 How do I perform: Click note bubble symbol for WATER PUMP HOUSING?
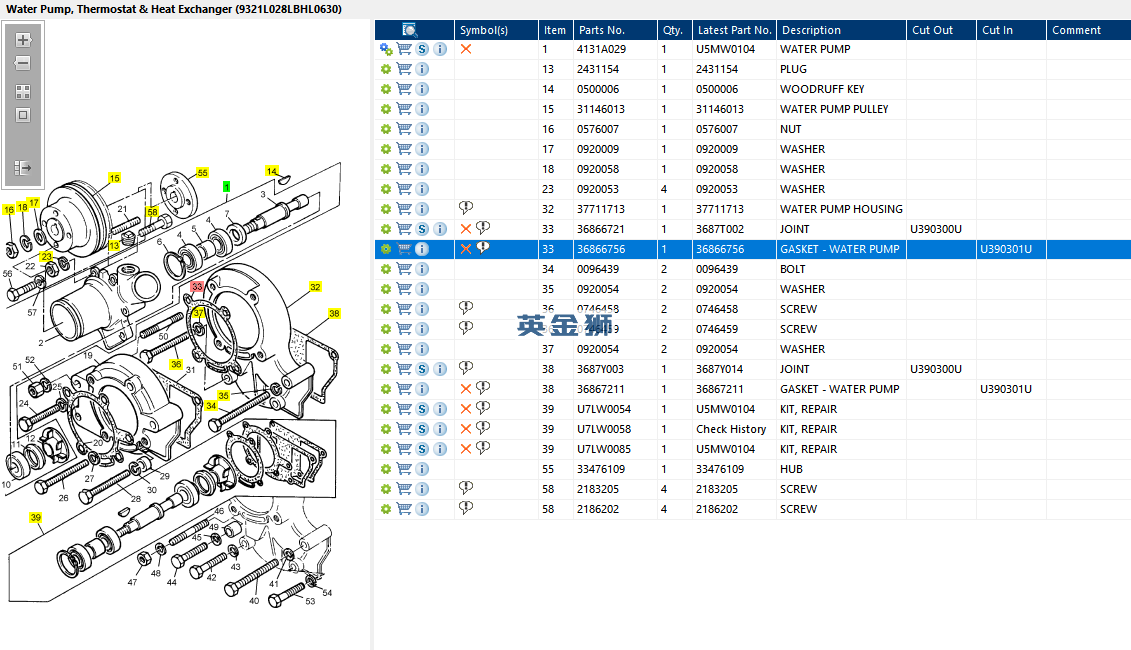point(466,208)
